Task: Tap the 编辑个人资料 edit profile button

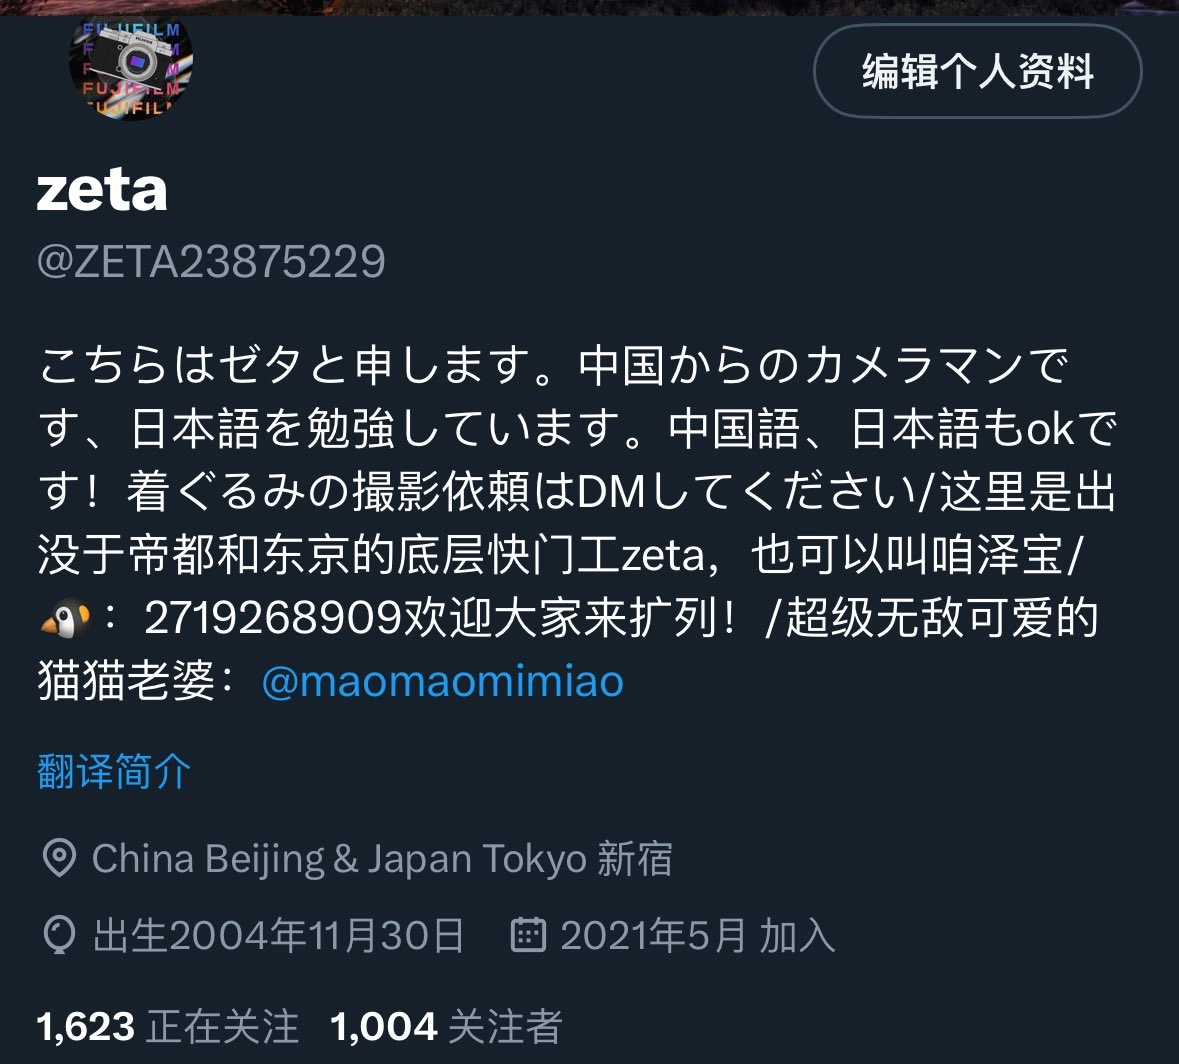Action: click(x=977, y=71)
